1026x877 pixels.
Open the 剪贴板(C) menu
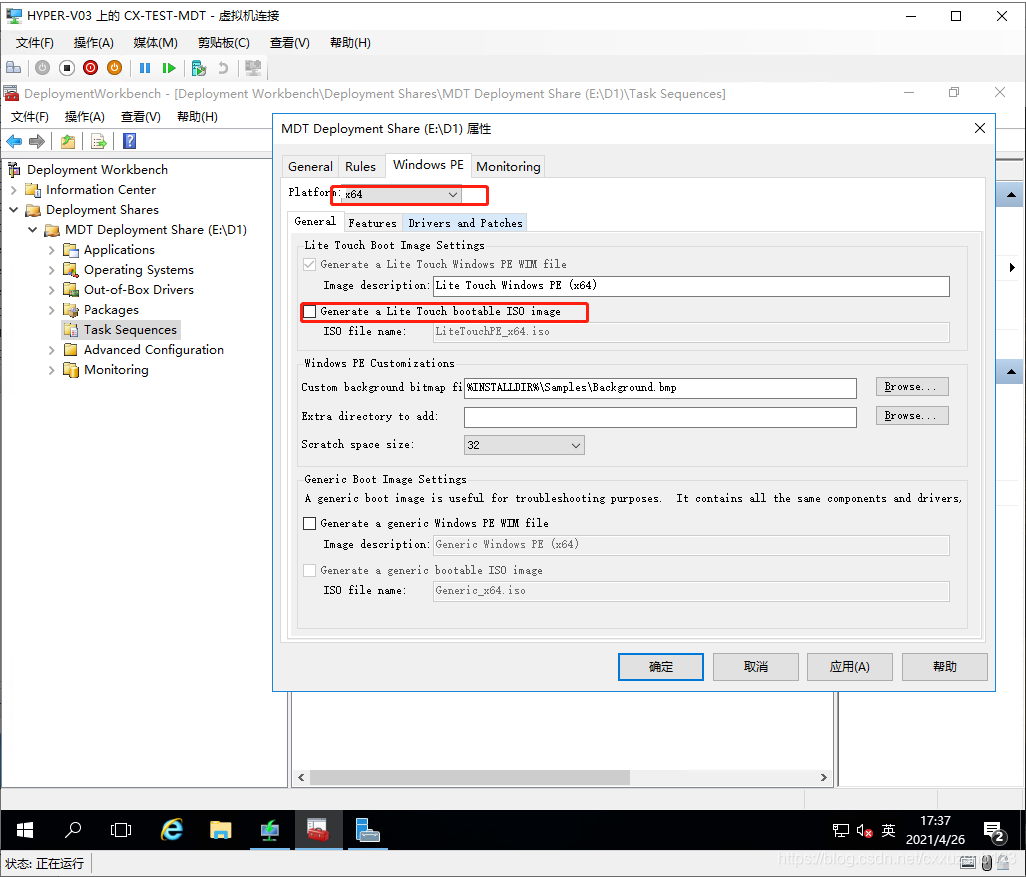coord(224,43)
